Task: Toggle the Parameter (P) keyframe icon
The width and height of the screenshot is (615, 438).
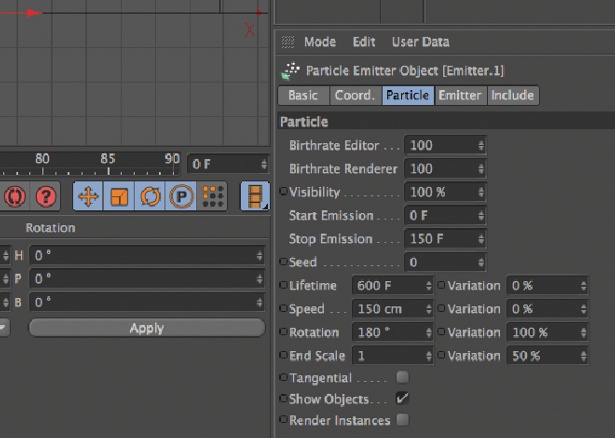Action: coord(181,196)
